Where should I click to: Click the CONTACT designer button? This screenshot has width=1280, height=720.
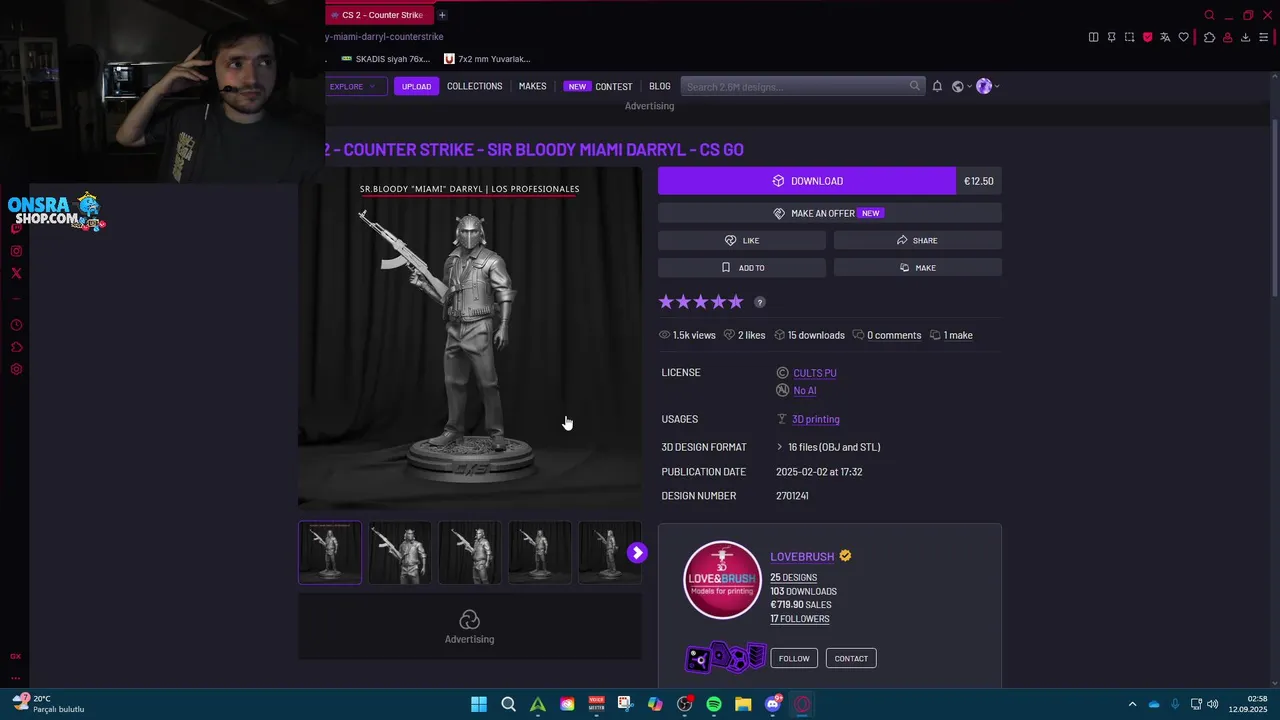click(x=851, y=658)
